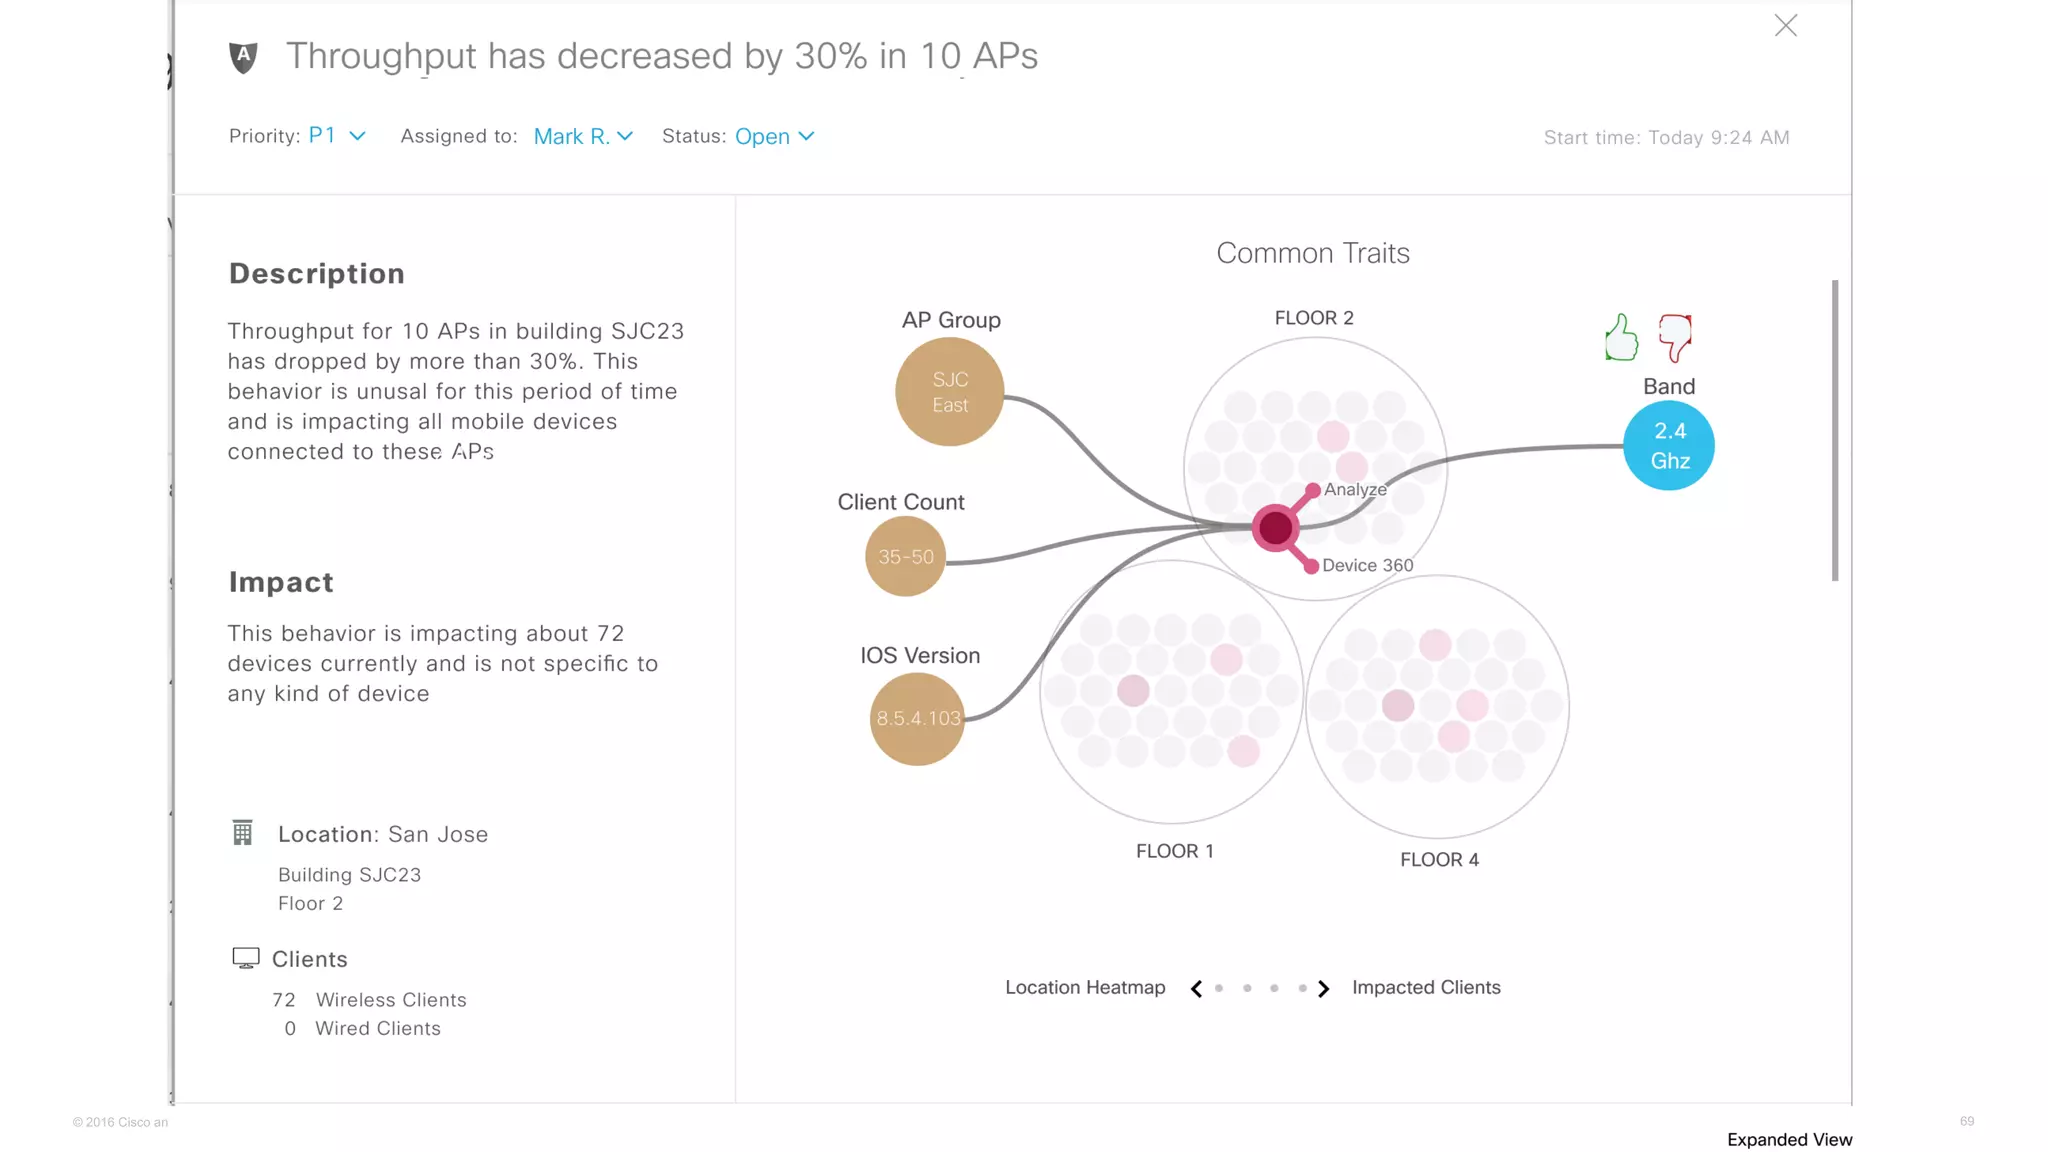Image resolution: width=2048 pixels, height=1152 pixels.
Task: Switch to Location Heatmap view
Action: 1085,988
